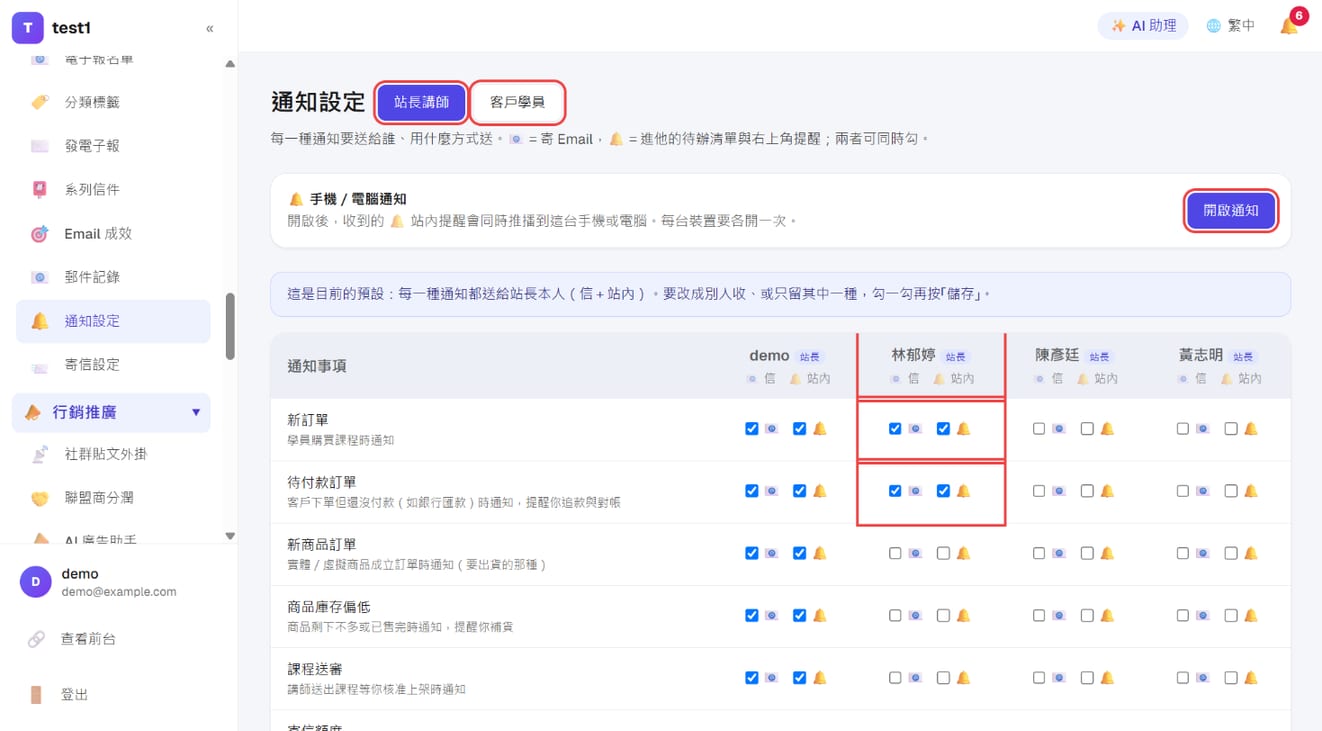1322x731 pixels.
Task: Click the sidebar scrollbar thumb
Action: (x=230, y=326)
